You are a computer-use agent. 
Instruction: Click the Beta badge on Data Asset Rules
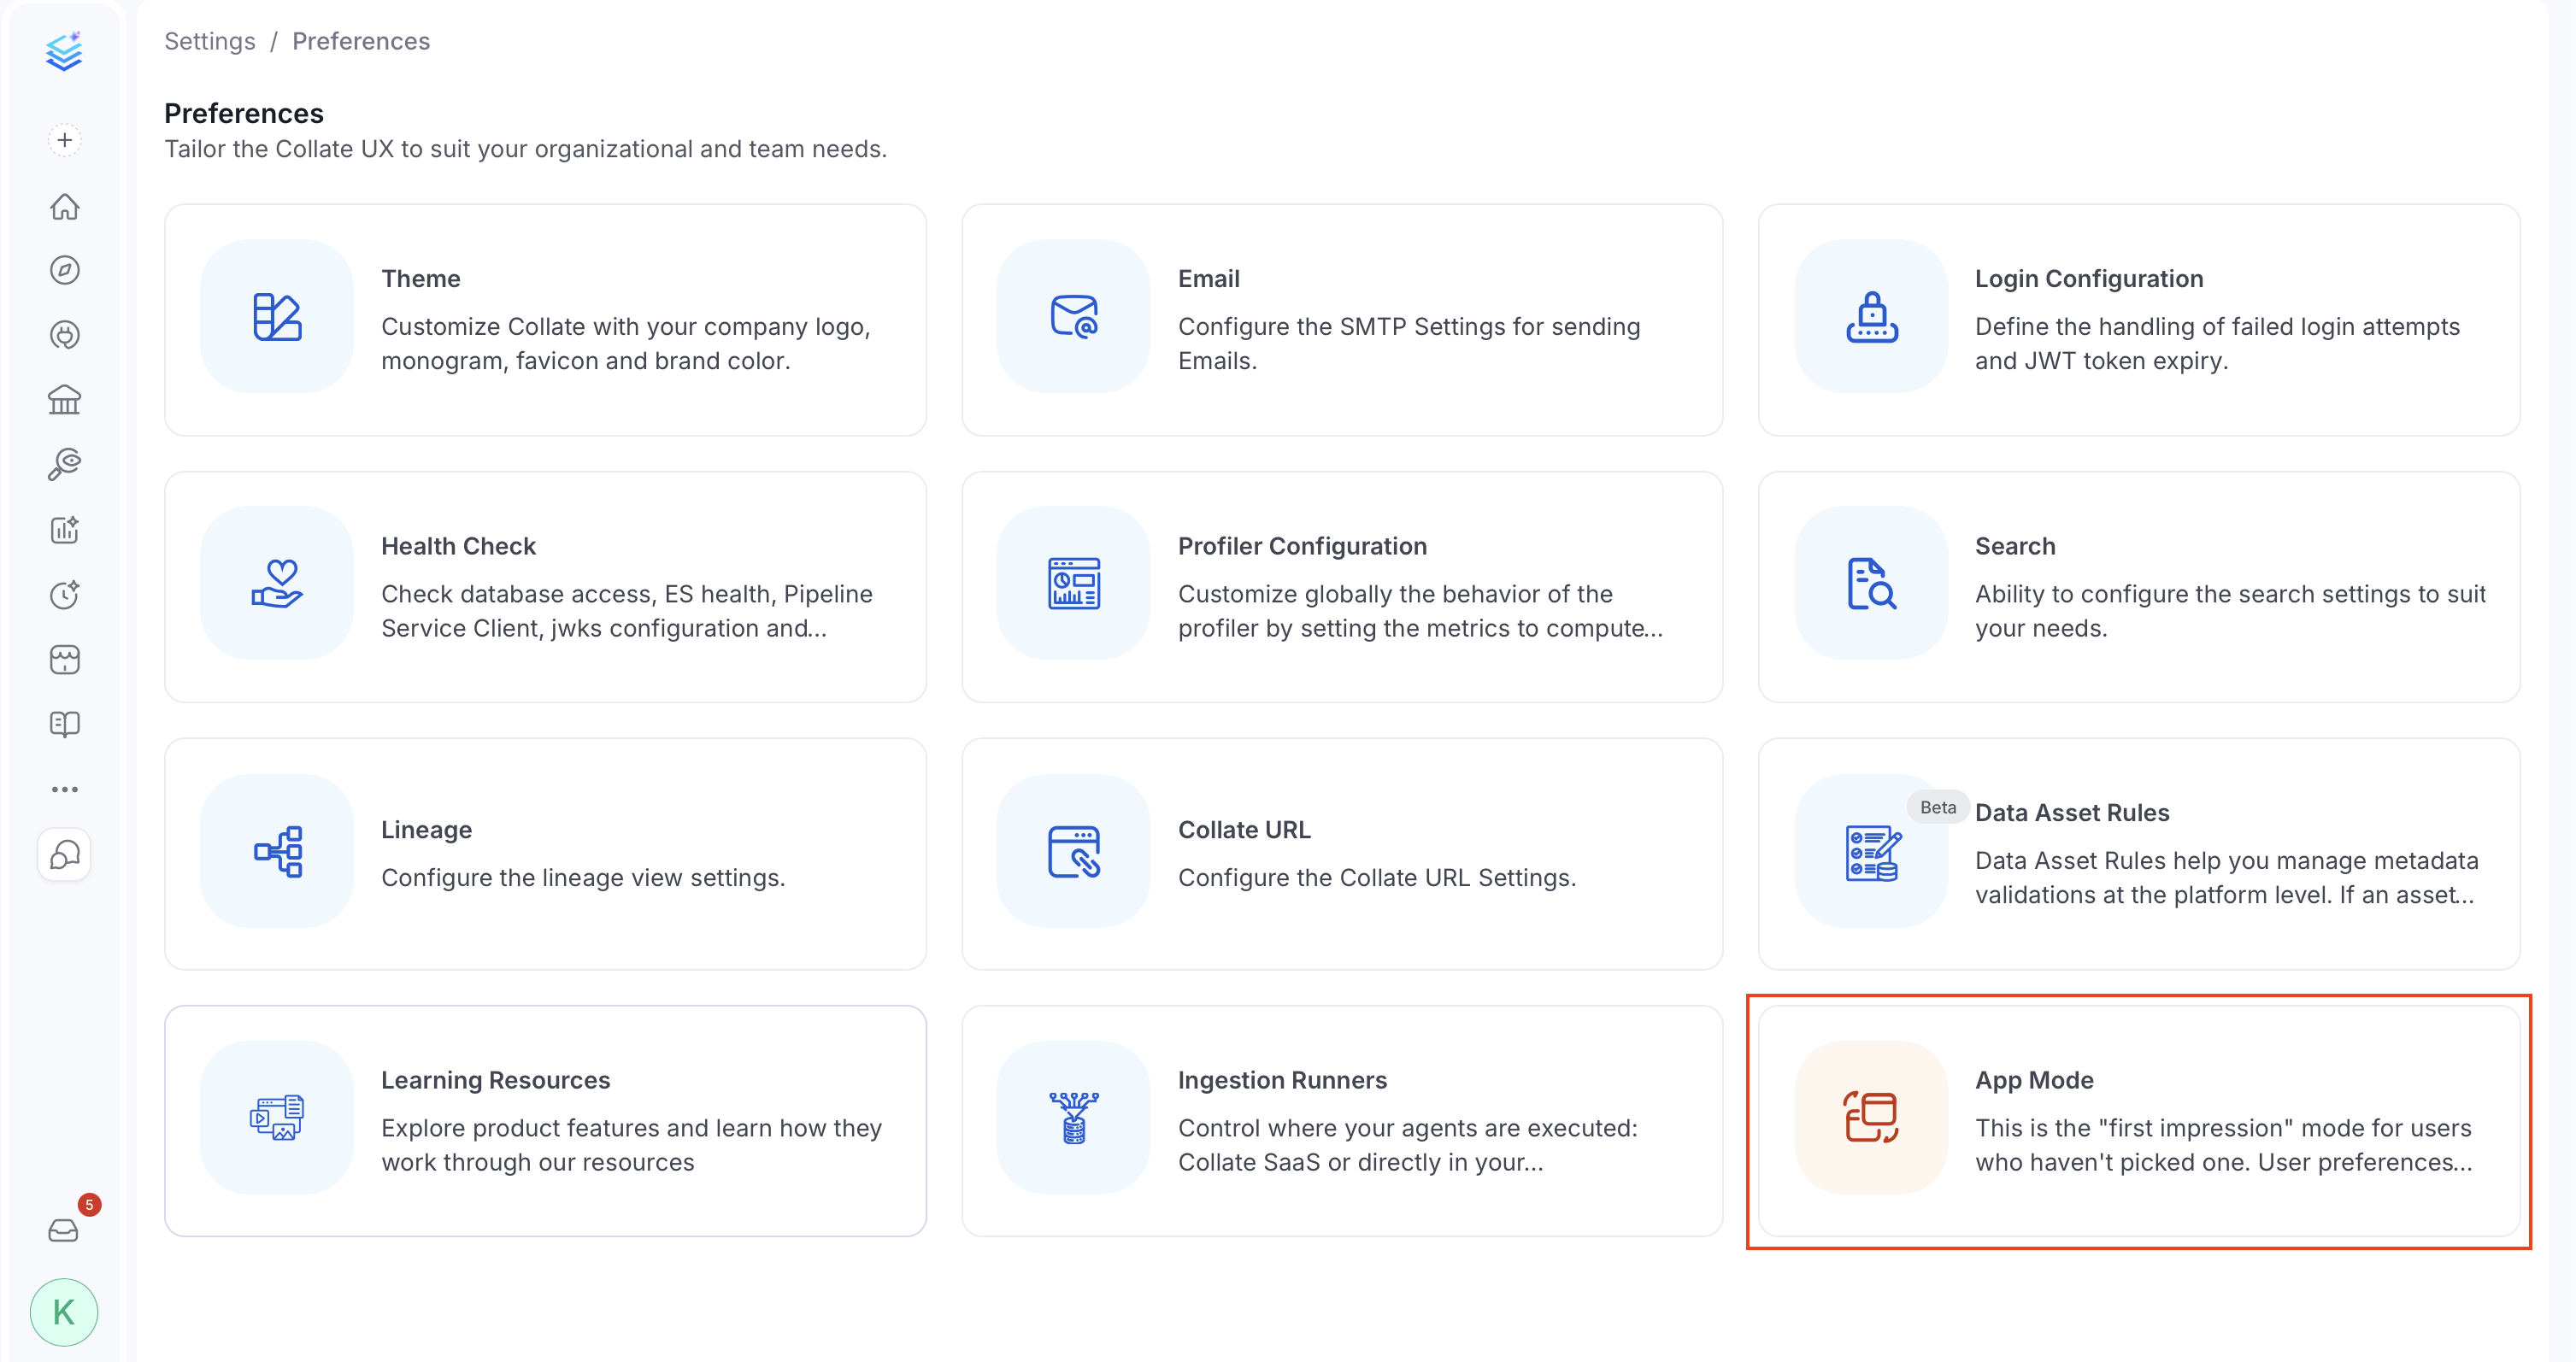pyautogui.click(x=1938, y=807)
